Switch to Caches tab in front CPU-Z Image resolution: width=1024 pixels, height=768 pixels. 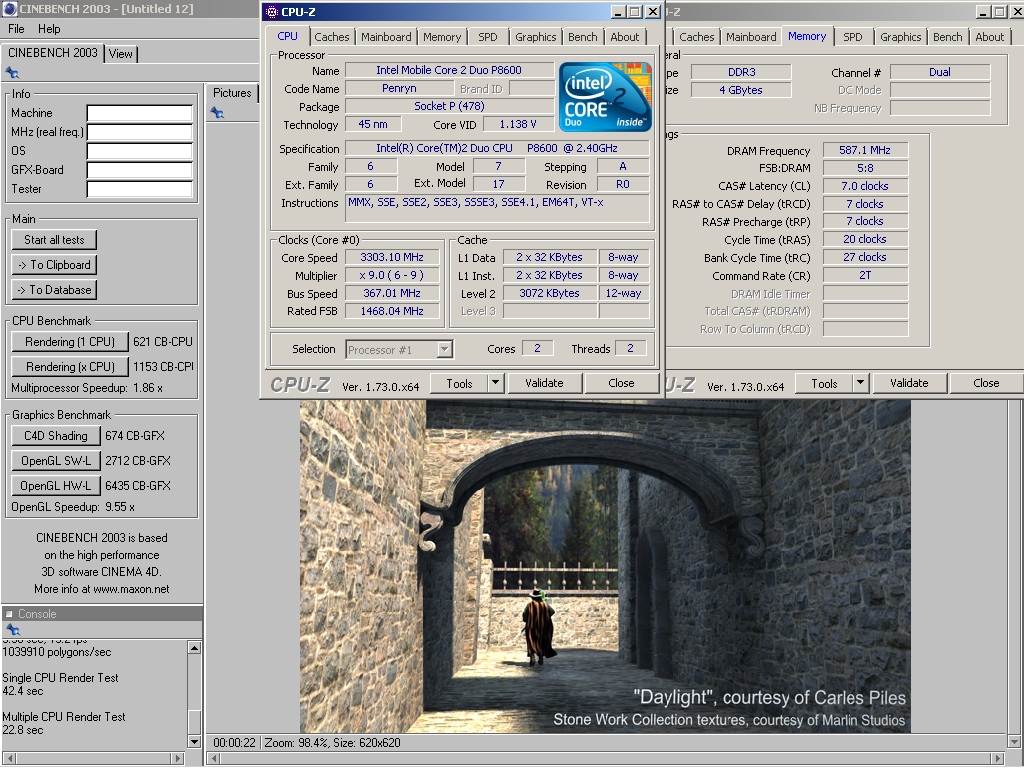pyautogui.click(x=332, y=37)
